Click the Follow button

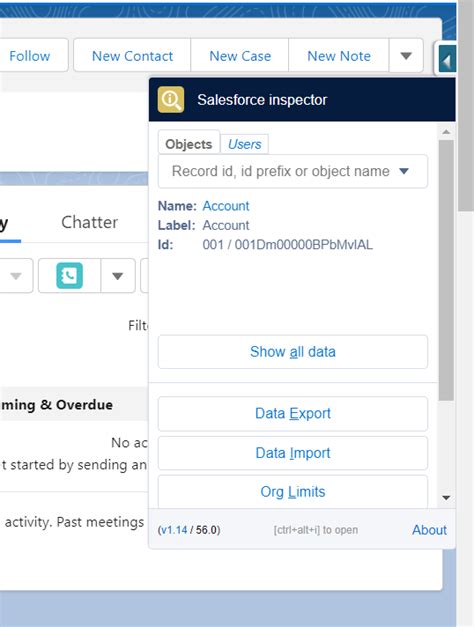30,56
